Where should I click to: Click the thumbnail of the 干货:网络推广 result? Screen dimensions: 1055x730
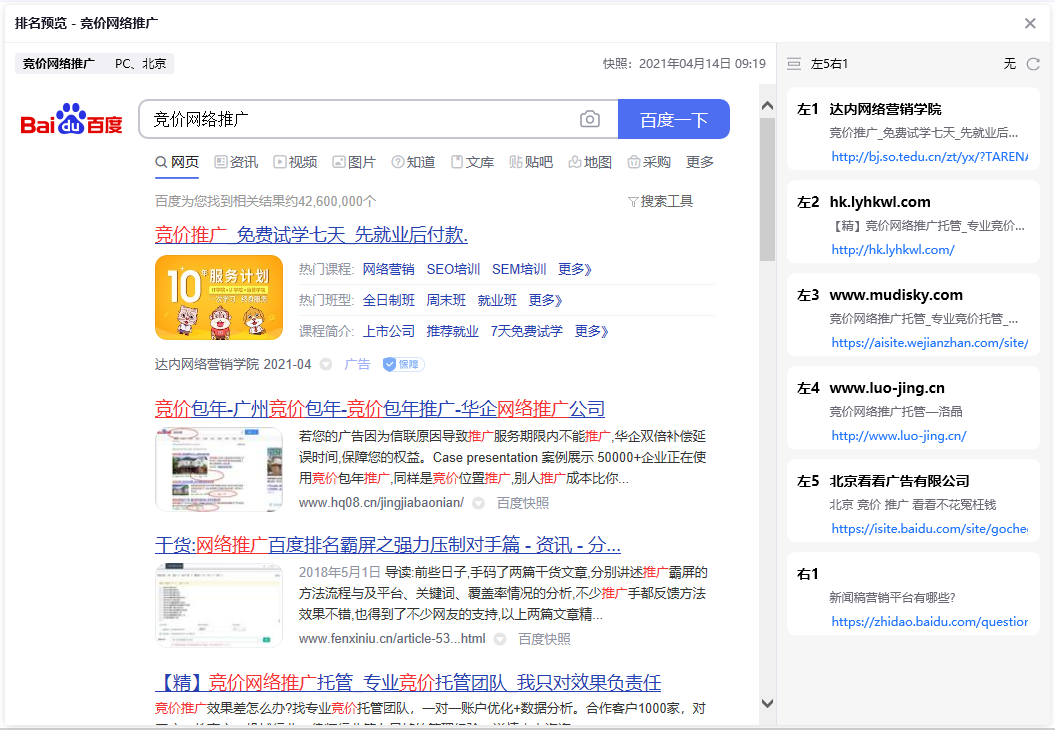(219, 606)
